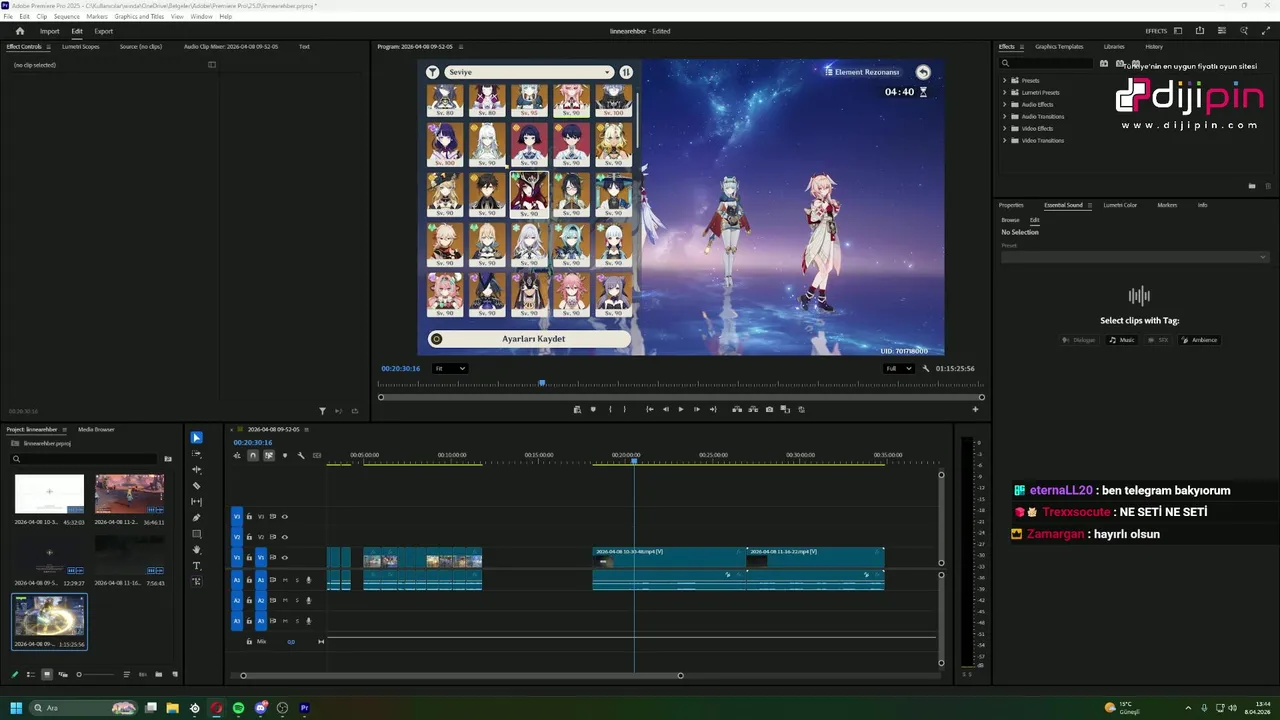Play the Program monitor
The image size is (1280, 720).
coord(681,409)
